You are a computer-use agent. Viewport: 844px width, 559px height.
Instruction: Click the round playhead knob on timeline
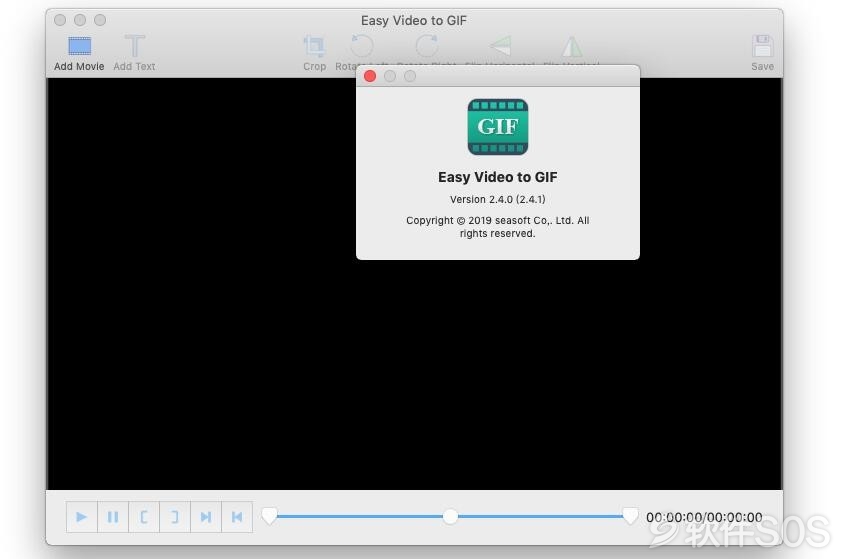pos(451,516)
